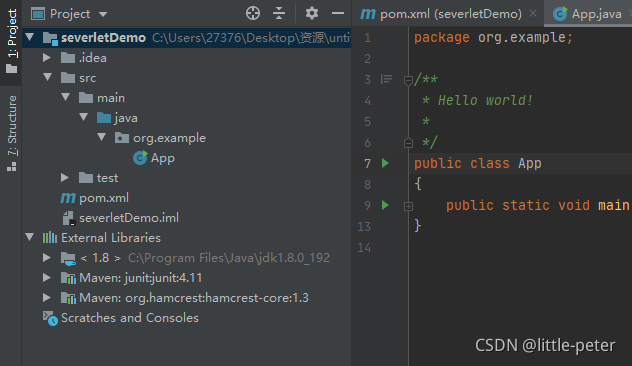Collapse the java source folder
This screenshot has height=366, width=632.
(x=84, y=117)
